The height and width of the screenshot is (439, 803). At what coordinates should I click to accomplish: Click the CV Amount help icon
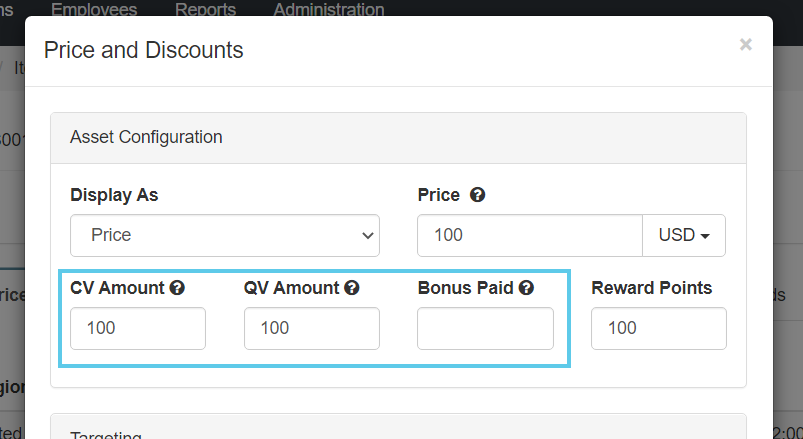pos(177,288)
